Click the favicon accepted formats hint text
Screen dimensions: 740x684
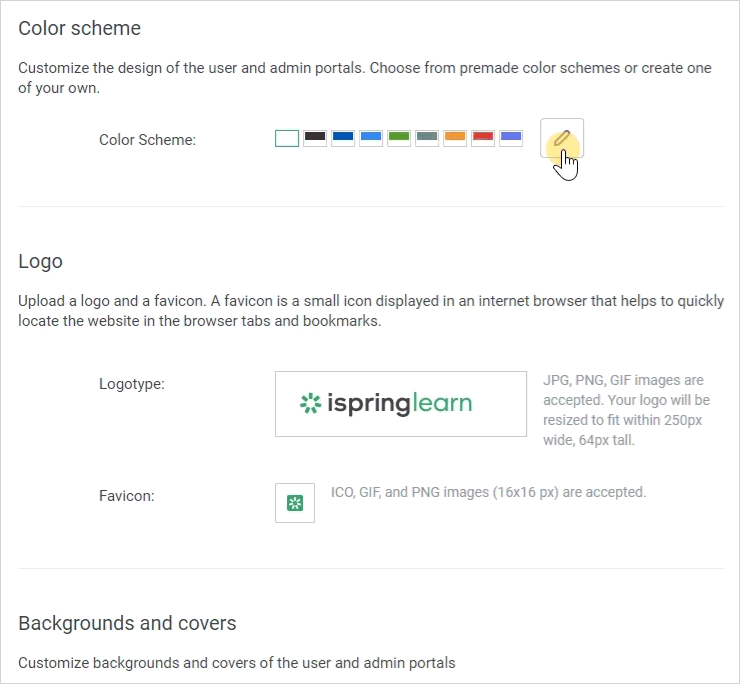click(488, 492)
